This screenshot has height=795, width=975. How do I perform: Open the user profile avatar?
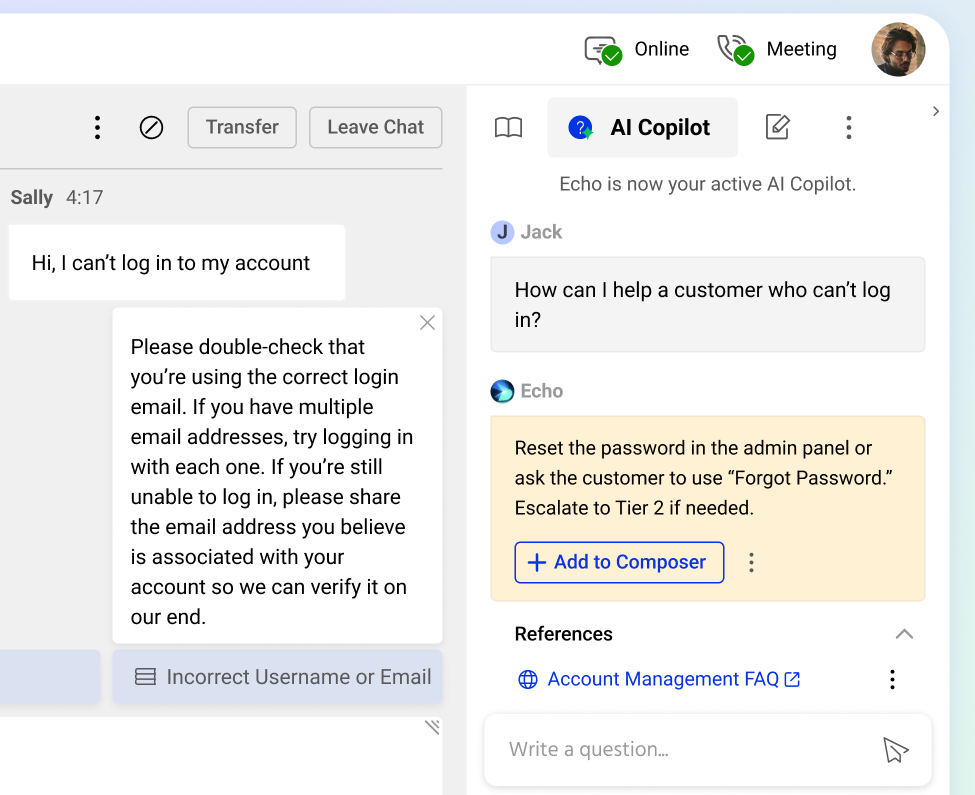click(x=898, y=50)
